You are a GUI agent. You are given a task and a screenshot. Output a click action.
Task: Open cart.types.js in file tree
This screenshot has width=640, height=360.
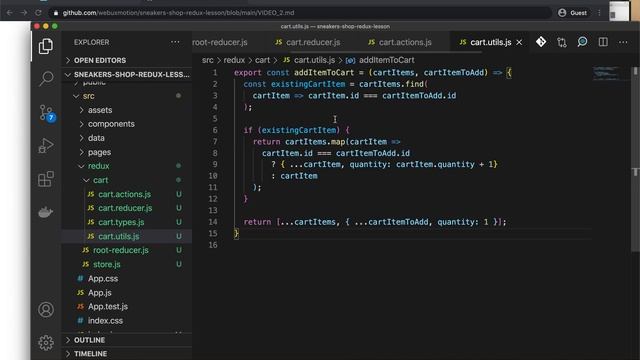pyautogui.click(x=127, y=222)
